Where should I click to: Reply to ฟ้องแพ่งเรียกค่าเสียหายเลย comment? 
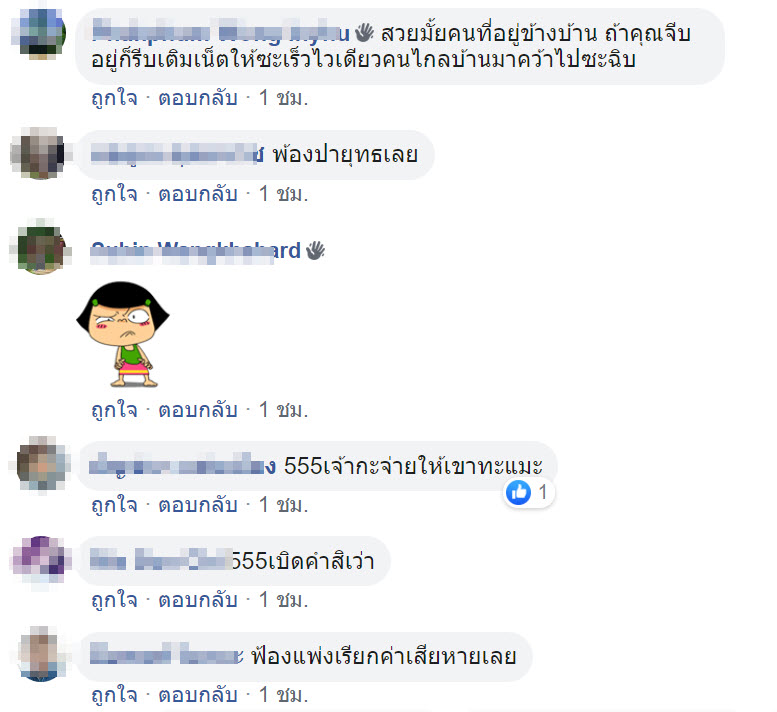click(x=198, y=695)
